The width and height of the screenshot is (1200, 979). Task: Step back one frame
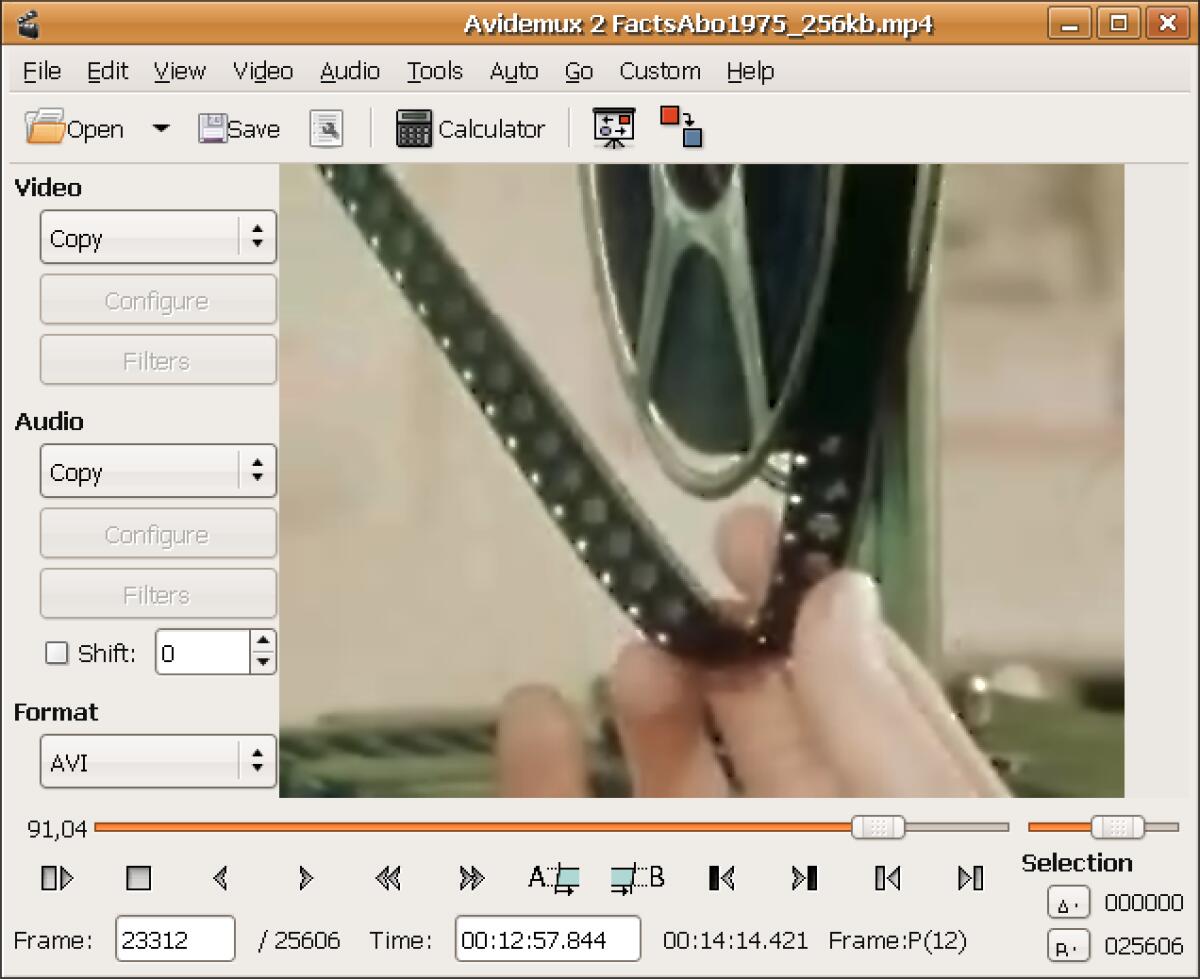pyautogui.click(x=221, y=878)
